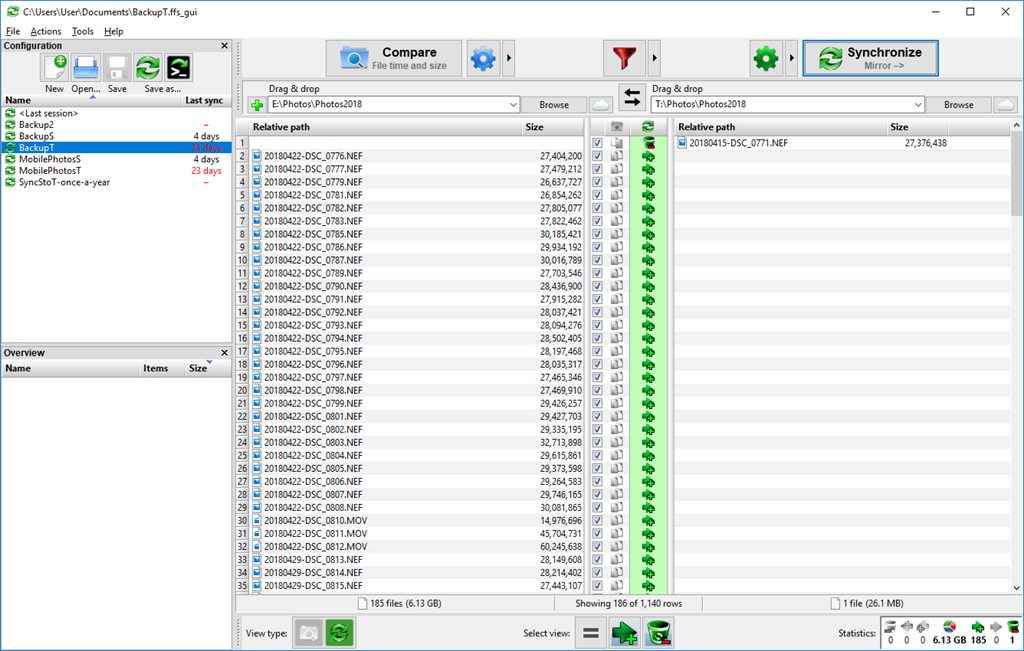Open filter settings via the red funnel

(624, 59)
